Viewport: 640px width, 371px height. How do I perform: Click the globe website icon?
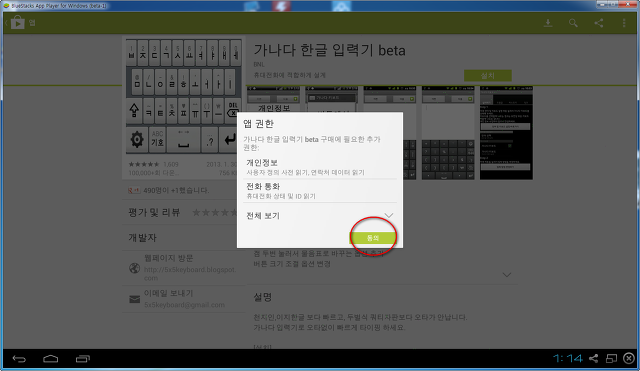134,268
